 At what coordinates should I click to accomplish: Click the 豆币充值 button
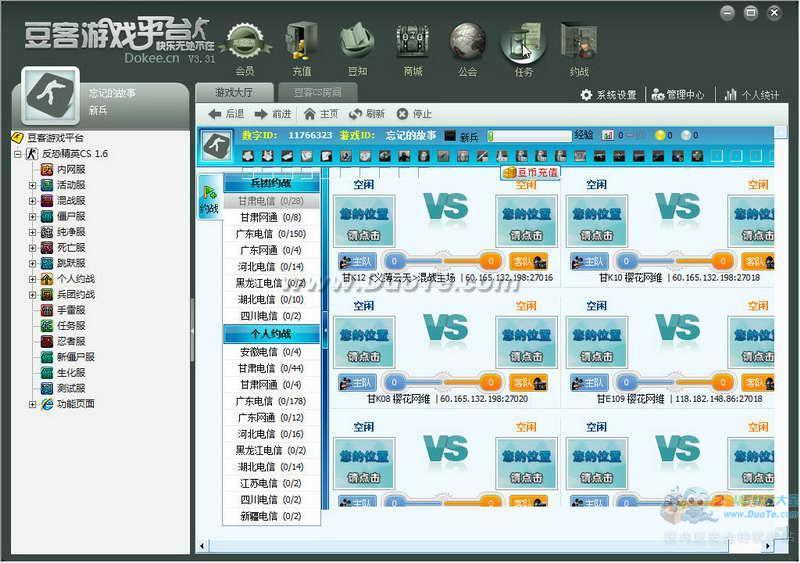click(x=531, y=173)
